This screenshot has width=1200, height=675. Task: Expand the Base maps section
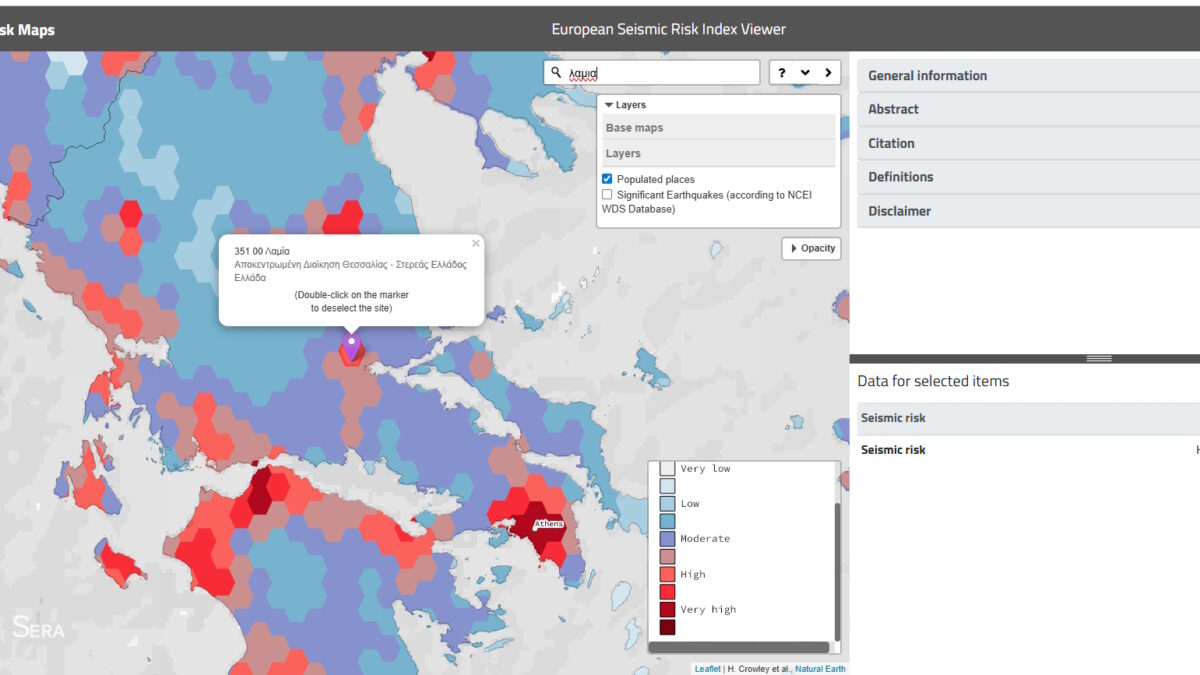(x=634, y=128)
